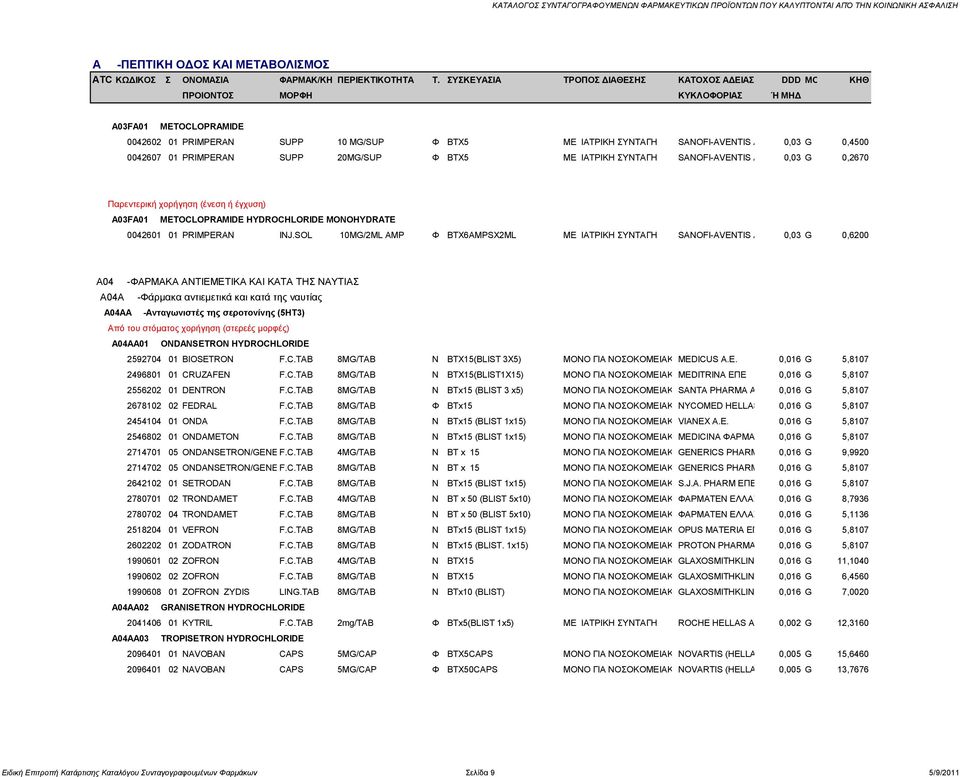
Task: Click price 9,9920 in ONDANSETRON/GENE row
Action: click(x=855, y=452)
